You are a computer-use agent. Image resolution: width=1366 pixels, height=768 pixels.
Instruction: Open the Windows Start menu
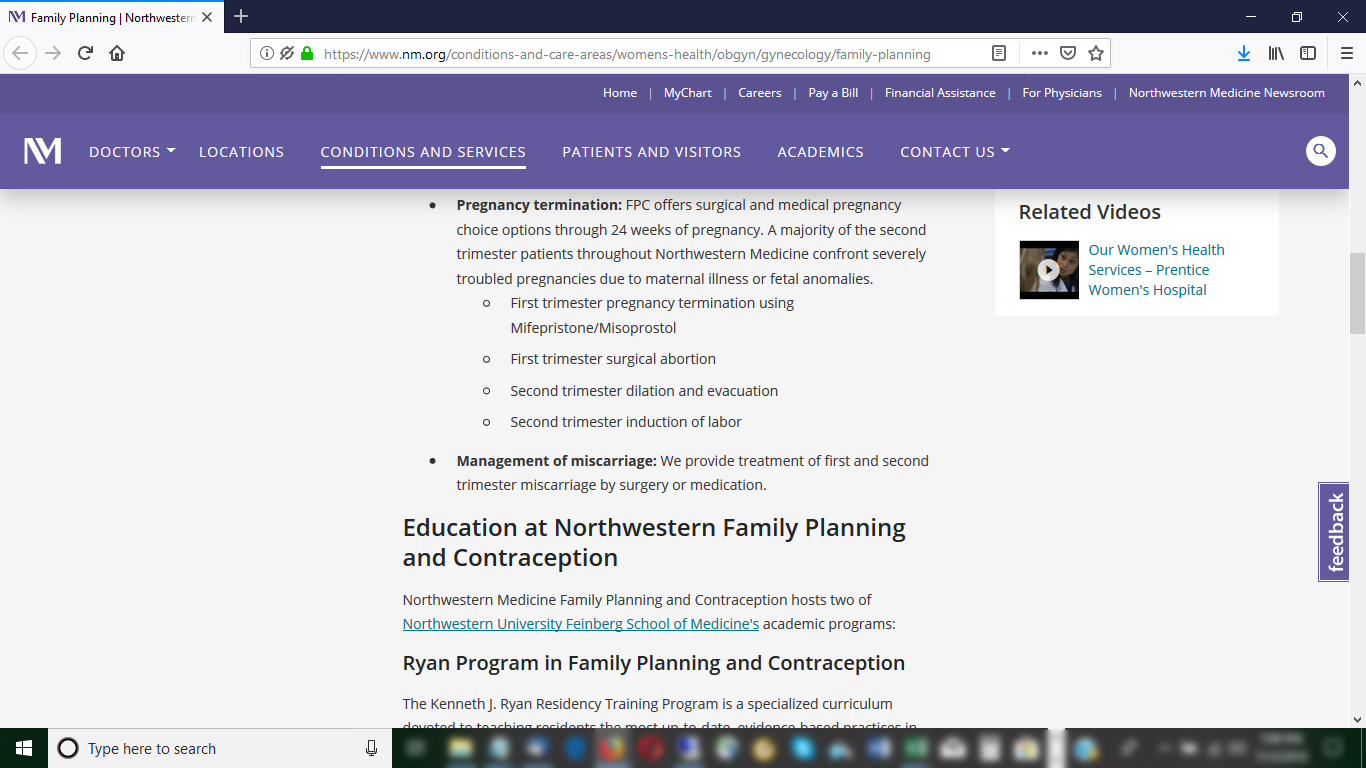pos(24,748)
